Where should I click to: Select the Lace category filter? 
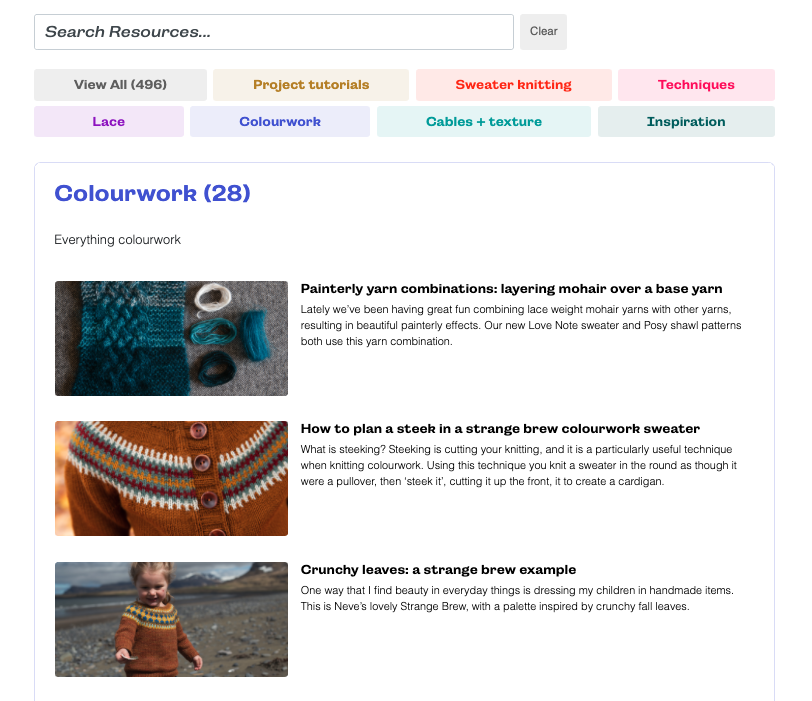[x=109, y=122]
